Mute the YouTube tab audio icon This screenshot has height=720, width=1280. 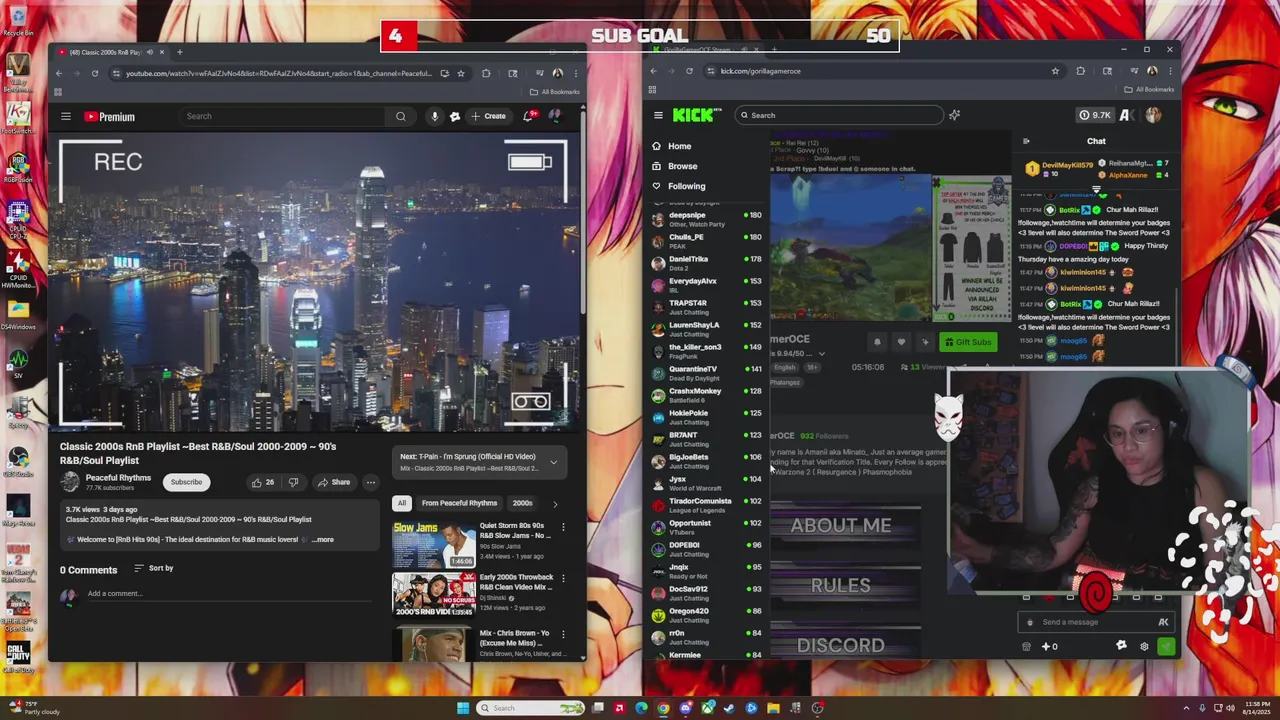pos(150,52)
